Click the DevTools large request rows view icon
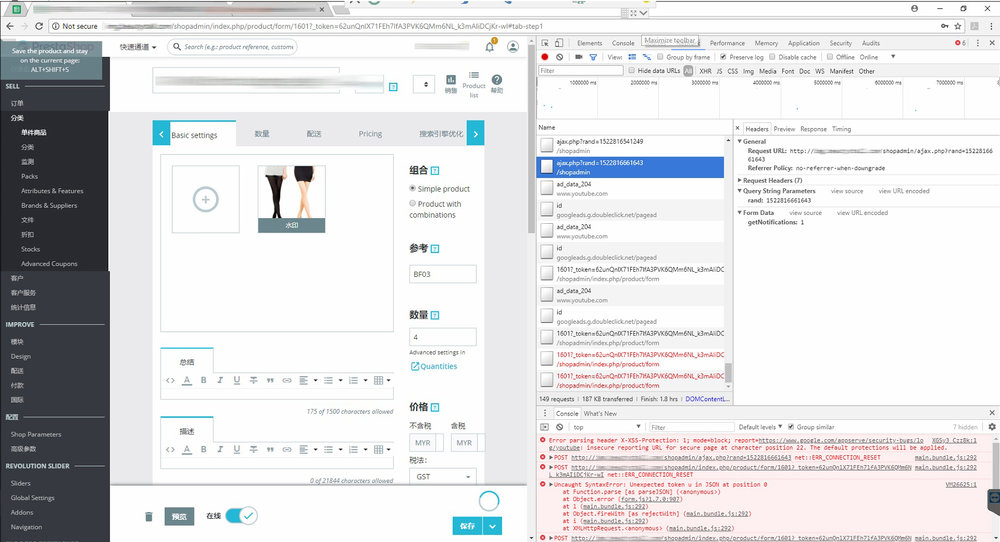This screenshot has width=1000, height=542. pyautogui.click(x=632, y=57)
